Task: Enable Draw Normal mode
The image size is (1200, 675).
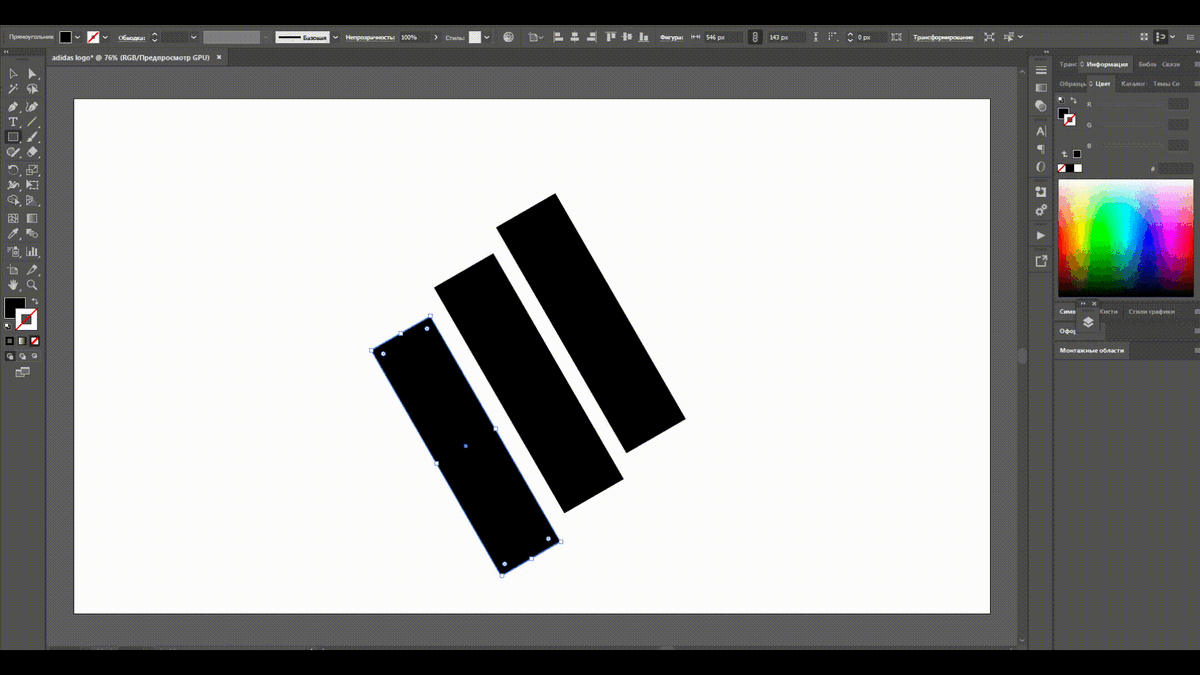Action: click(10, 356)
